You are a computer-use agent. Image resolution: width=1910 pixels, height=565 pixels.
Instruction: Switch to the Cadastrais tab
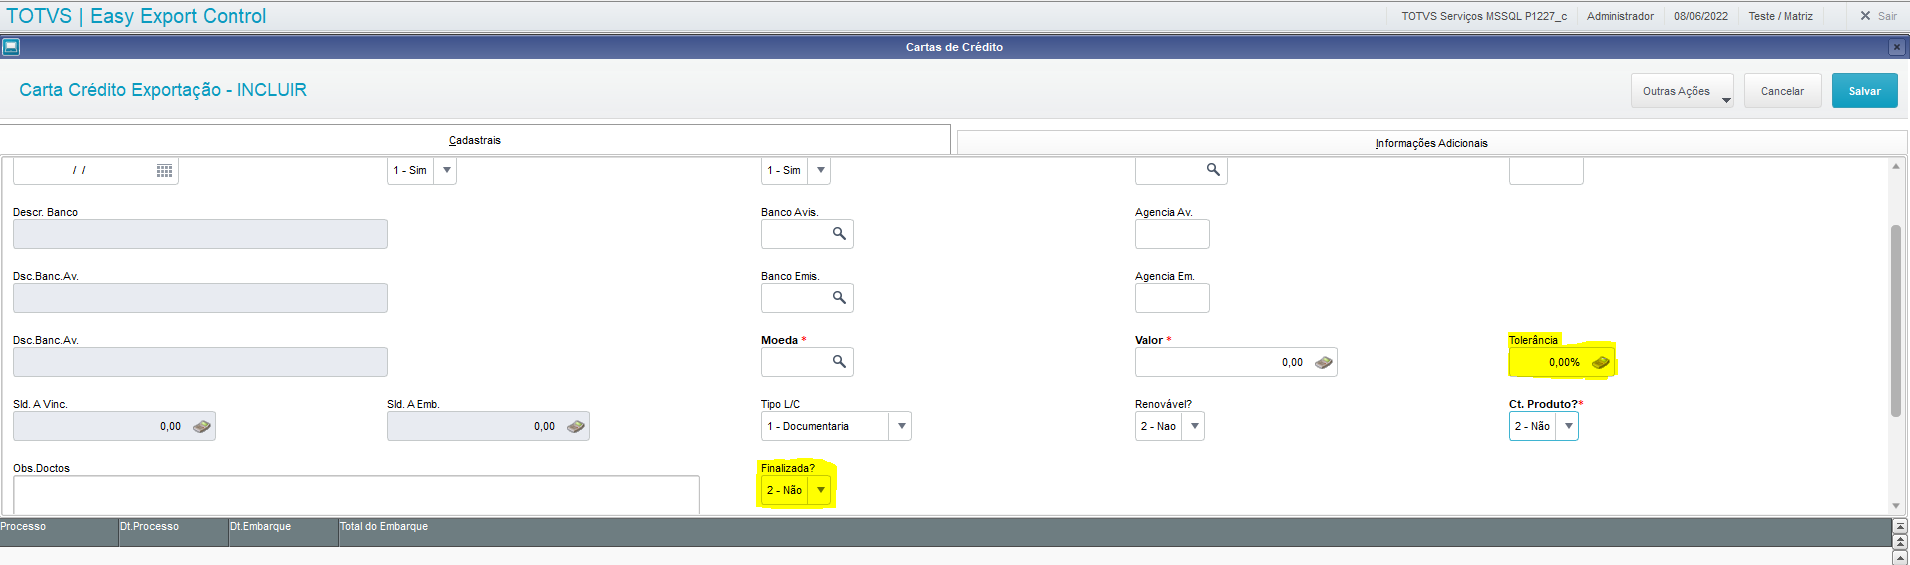coord(475,140)
